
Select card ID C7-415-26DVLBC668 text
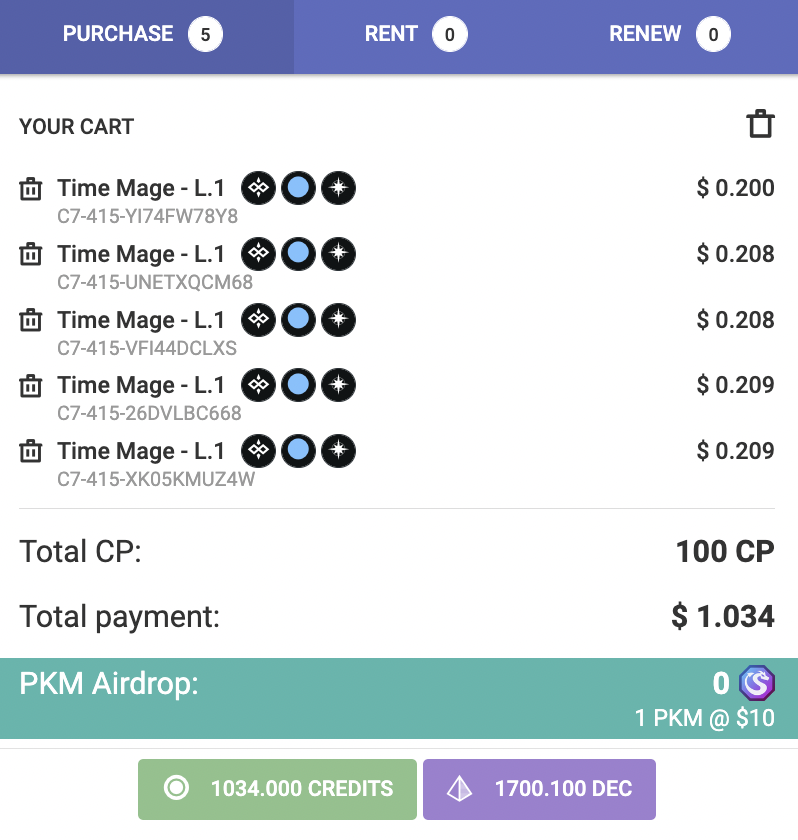[149, 414]
